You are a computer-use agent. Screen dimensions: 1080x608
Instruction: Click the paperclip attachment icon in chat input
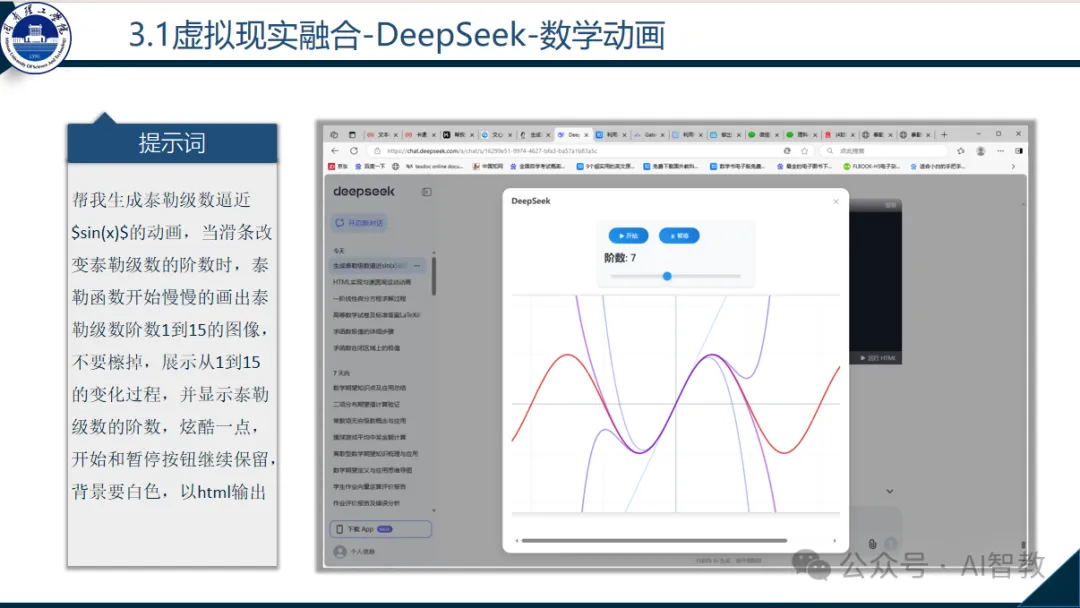[x=872, y=544]
